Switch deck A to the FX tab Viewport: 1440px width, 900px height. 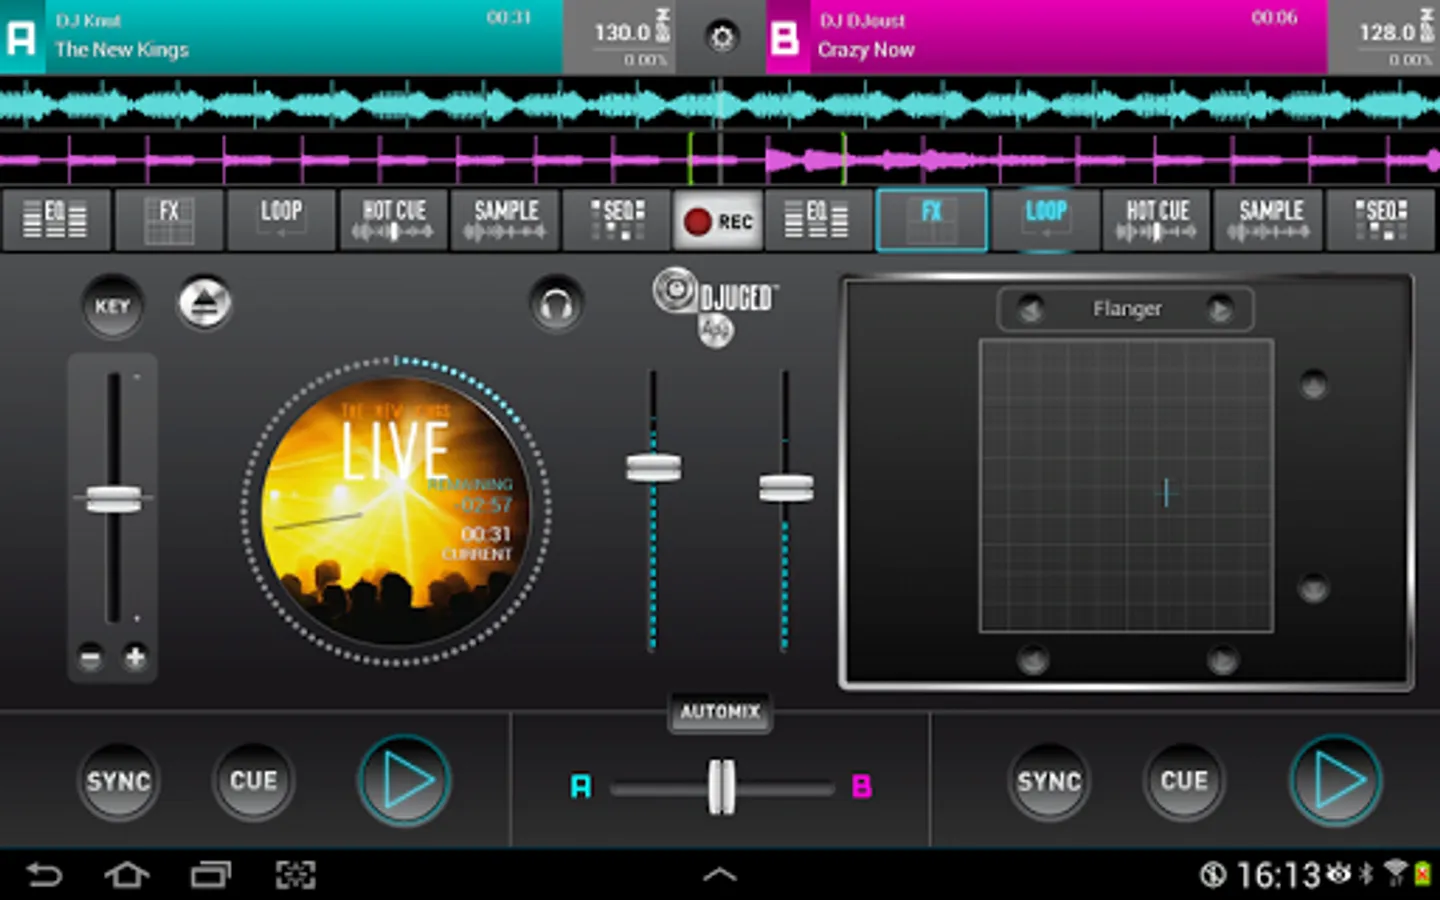[x=169, y=219]
